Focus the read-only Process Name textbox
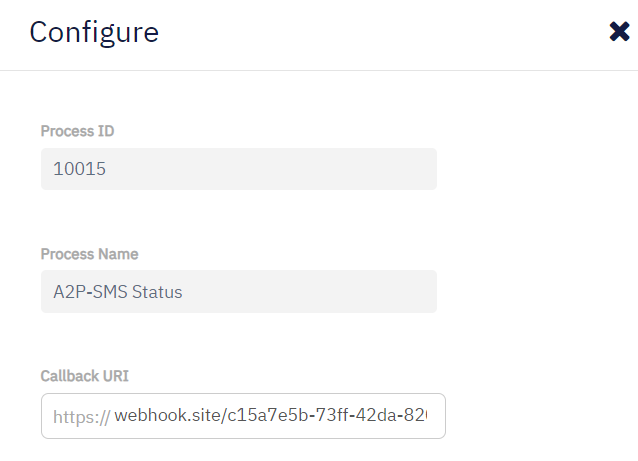 [238, 291]
